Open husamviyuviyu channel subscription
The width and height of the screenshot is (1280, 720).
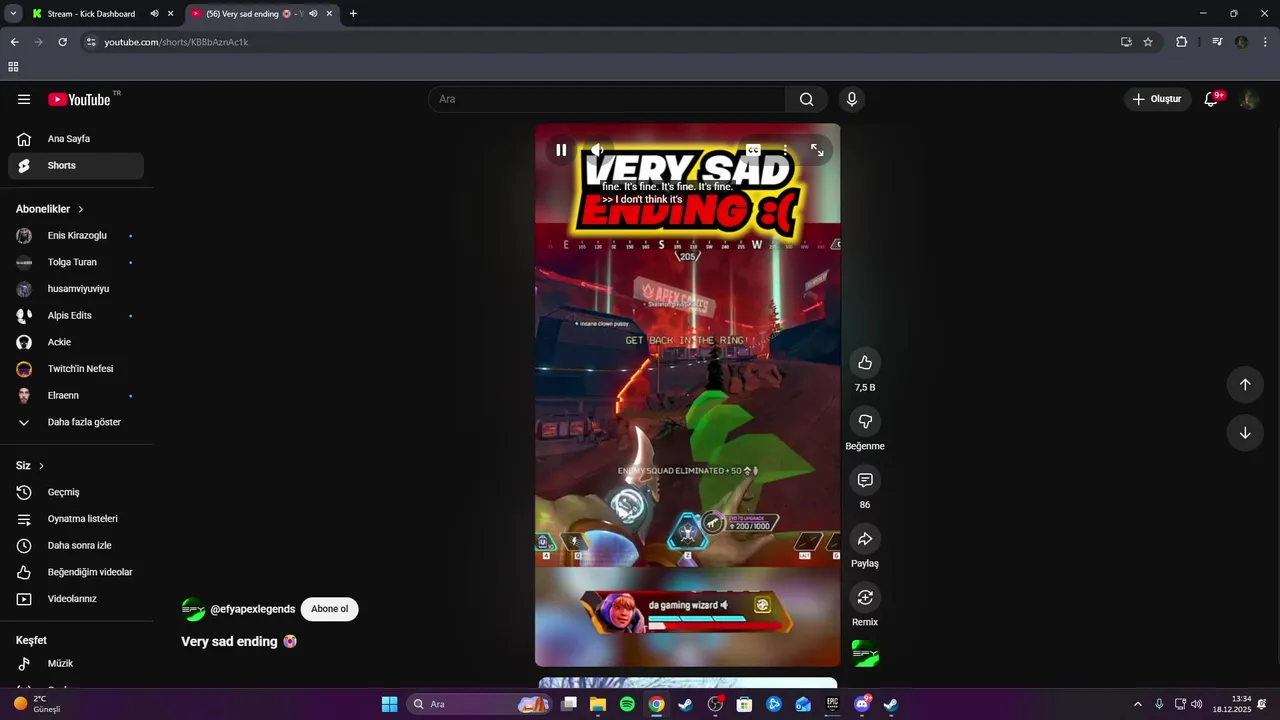(x=76, y=289)
